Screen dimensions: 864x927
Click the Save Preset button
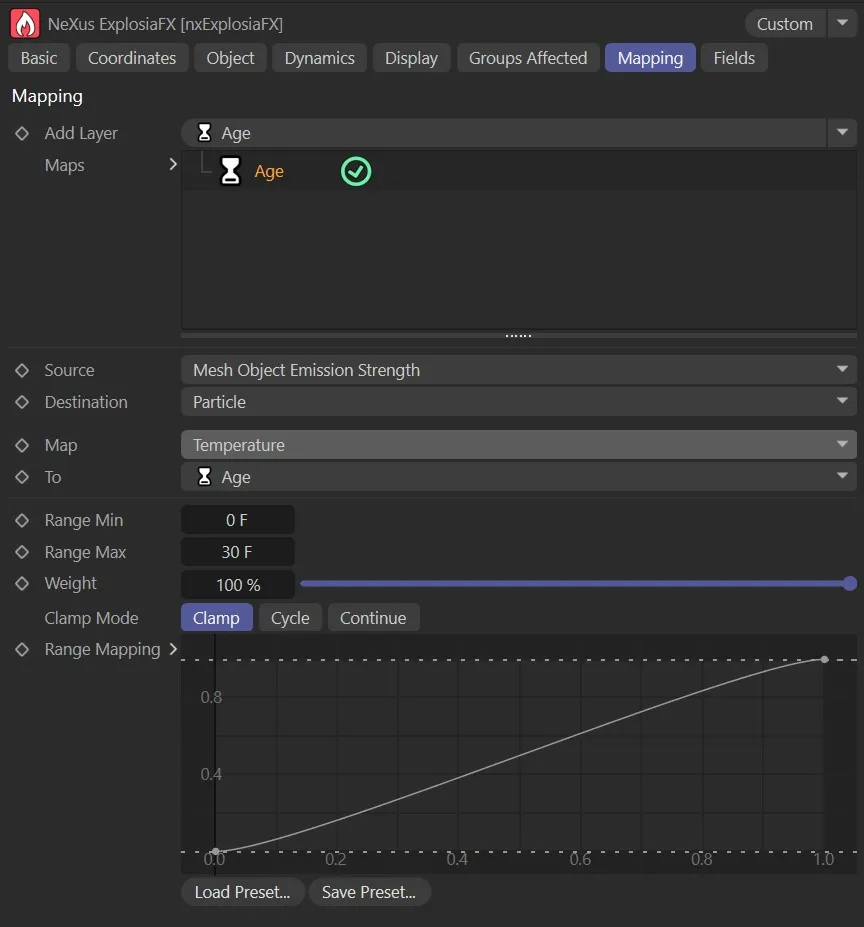point(370,891)
